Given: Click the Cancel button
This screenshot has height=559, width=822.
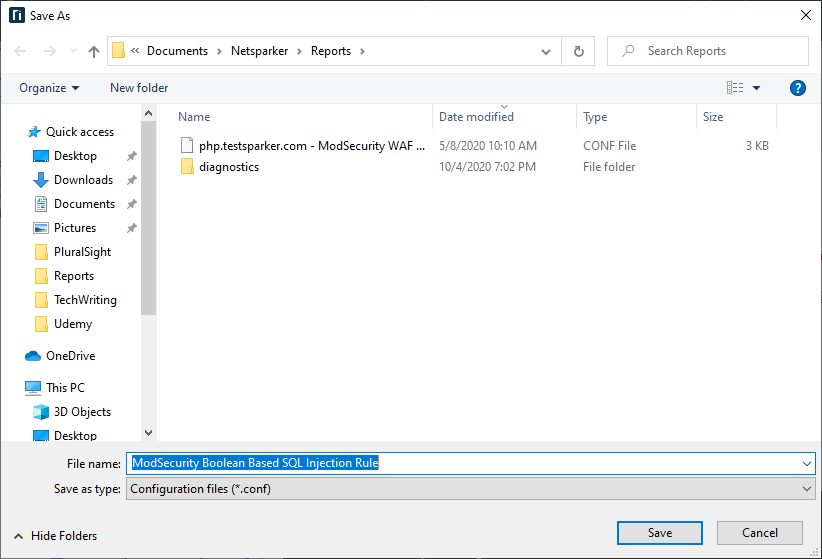Looking at the screenshot, I should coord(759,533).
